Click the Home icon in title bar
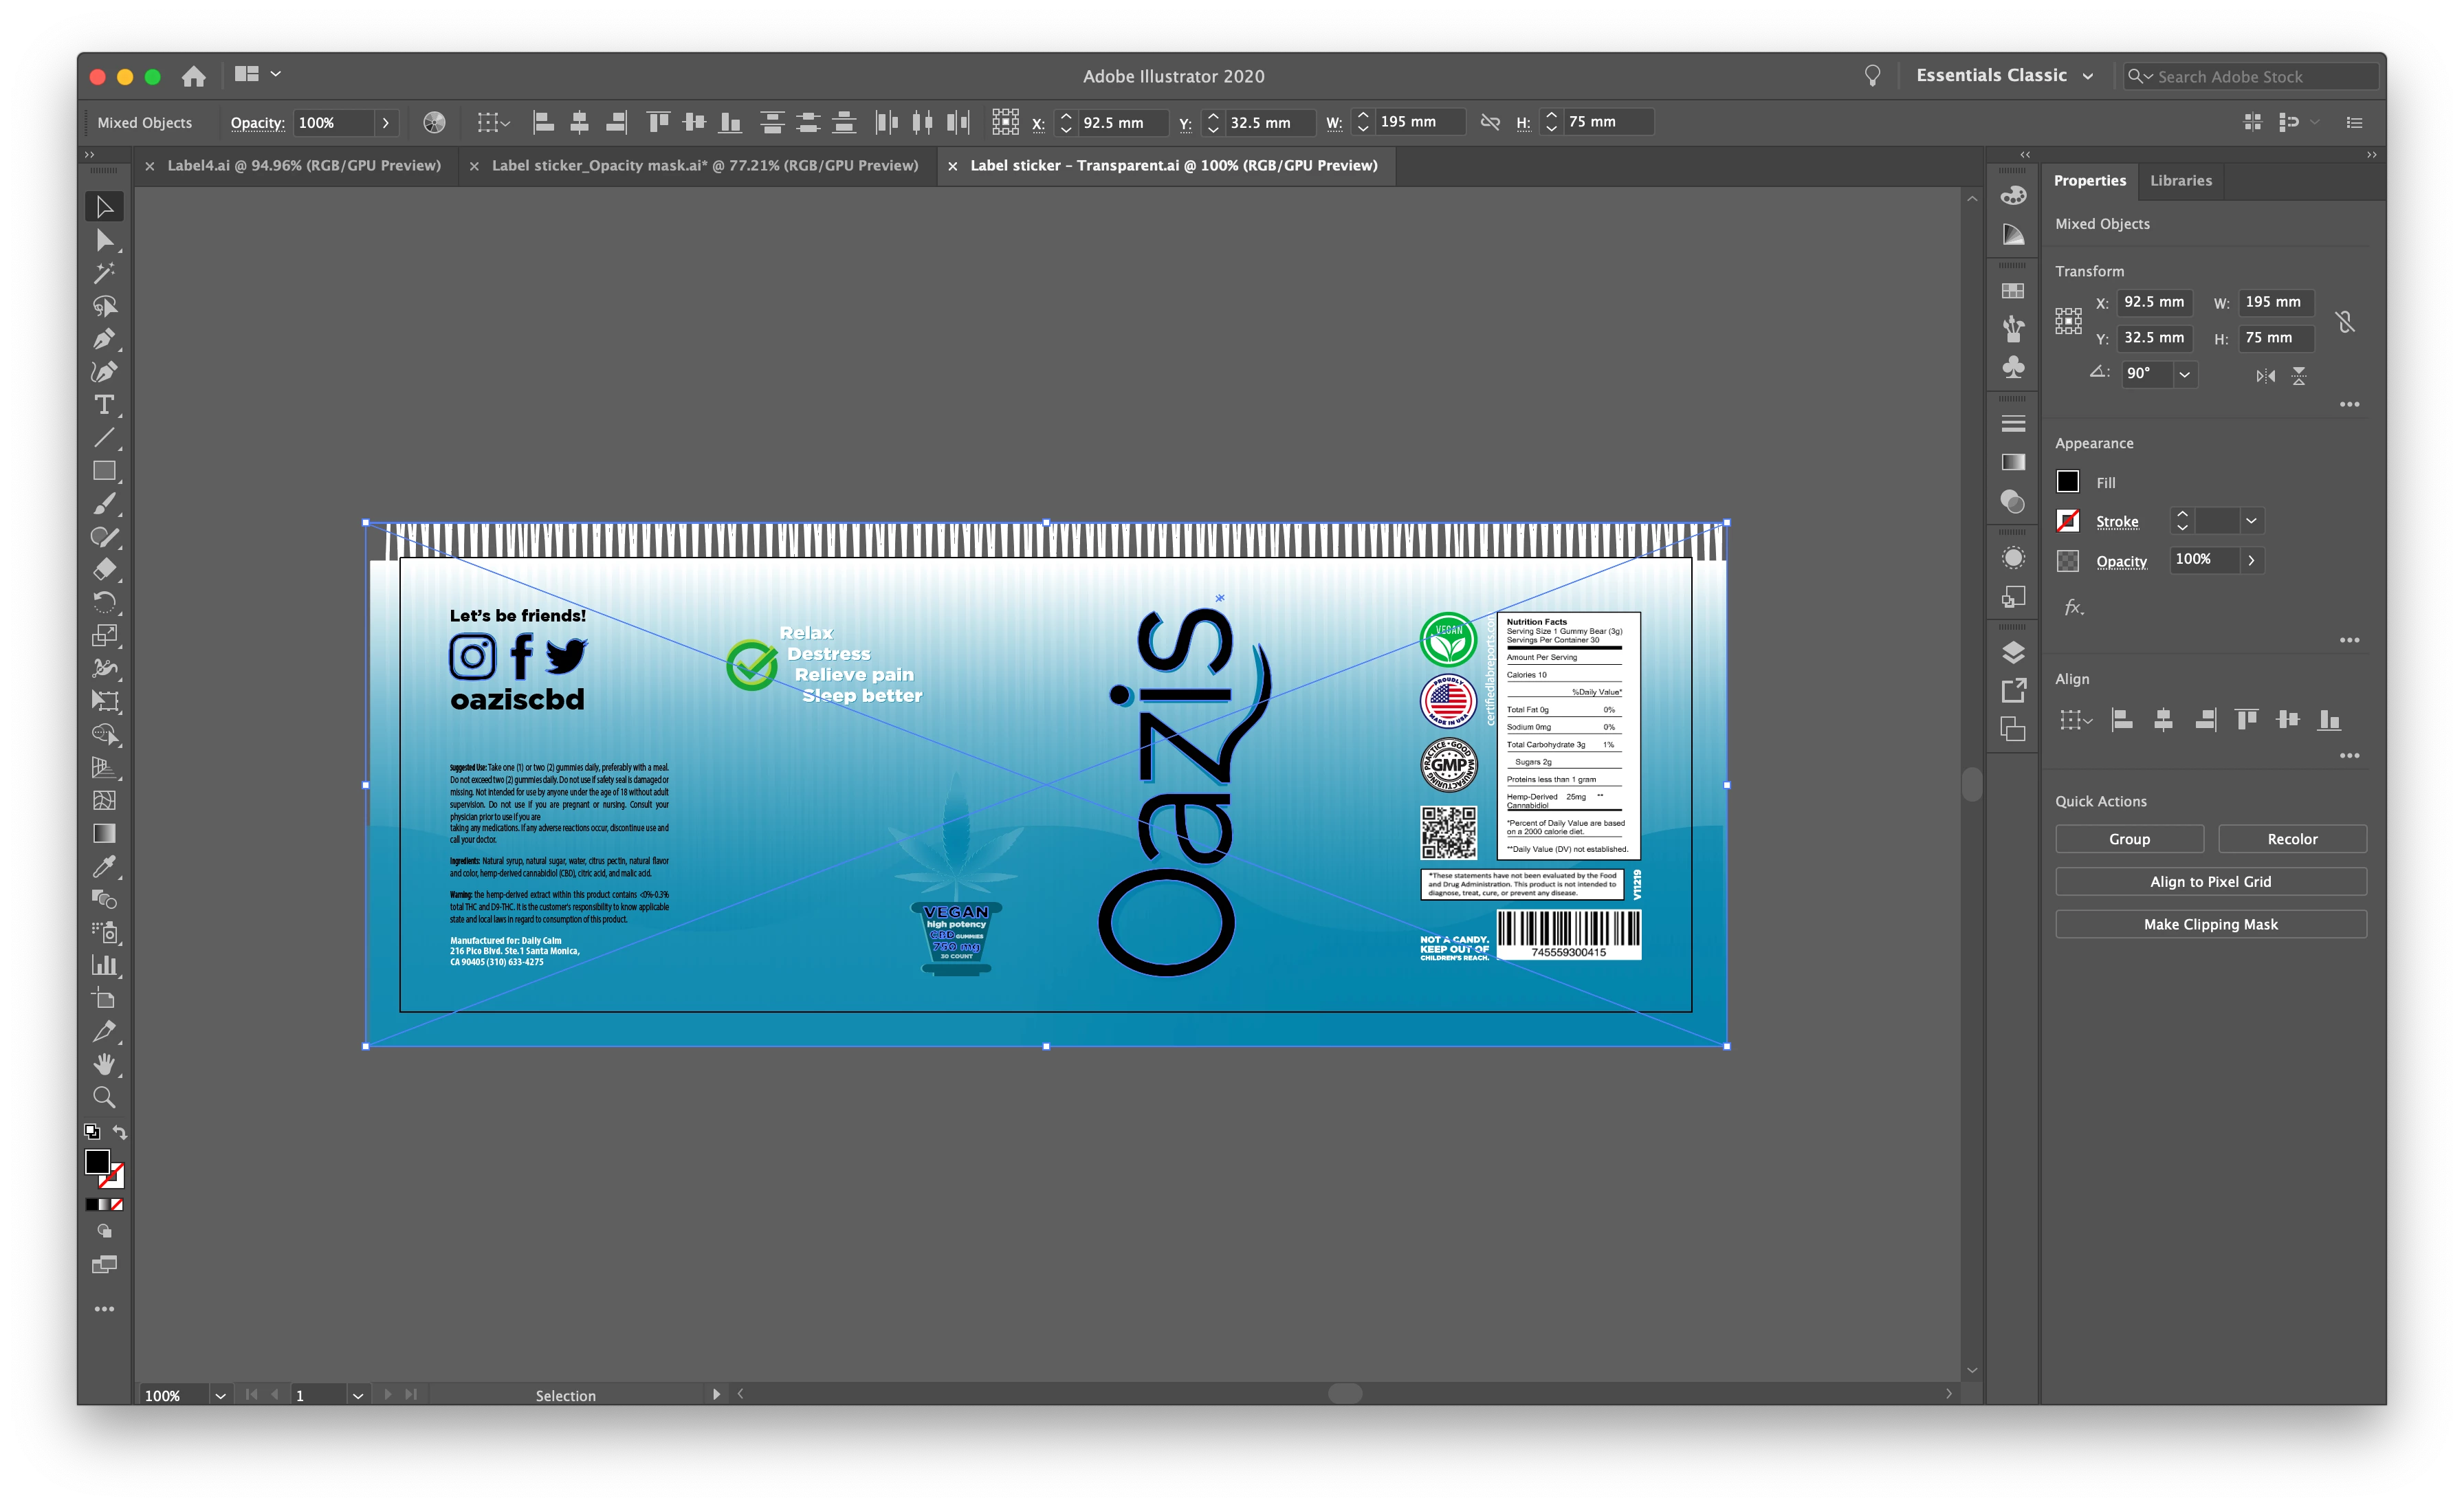 [x=194, y=76]
